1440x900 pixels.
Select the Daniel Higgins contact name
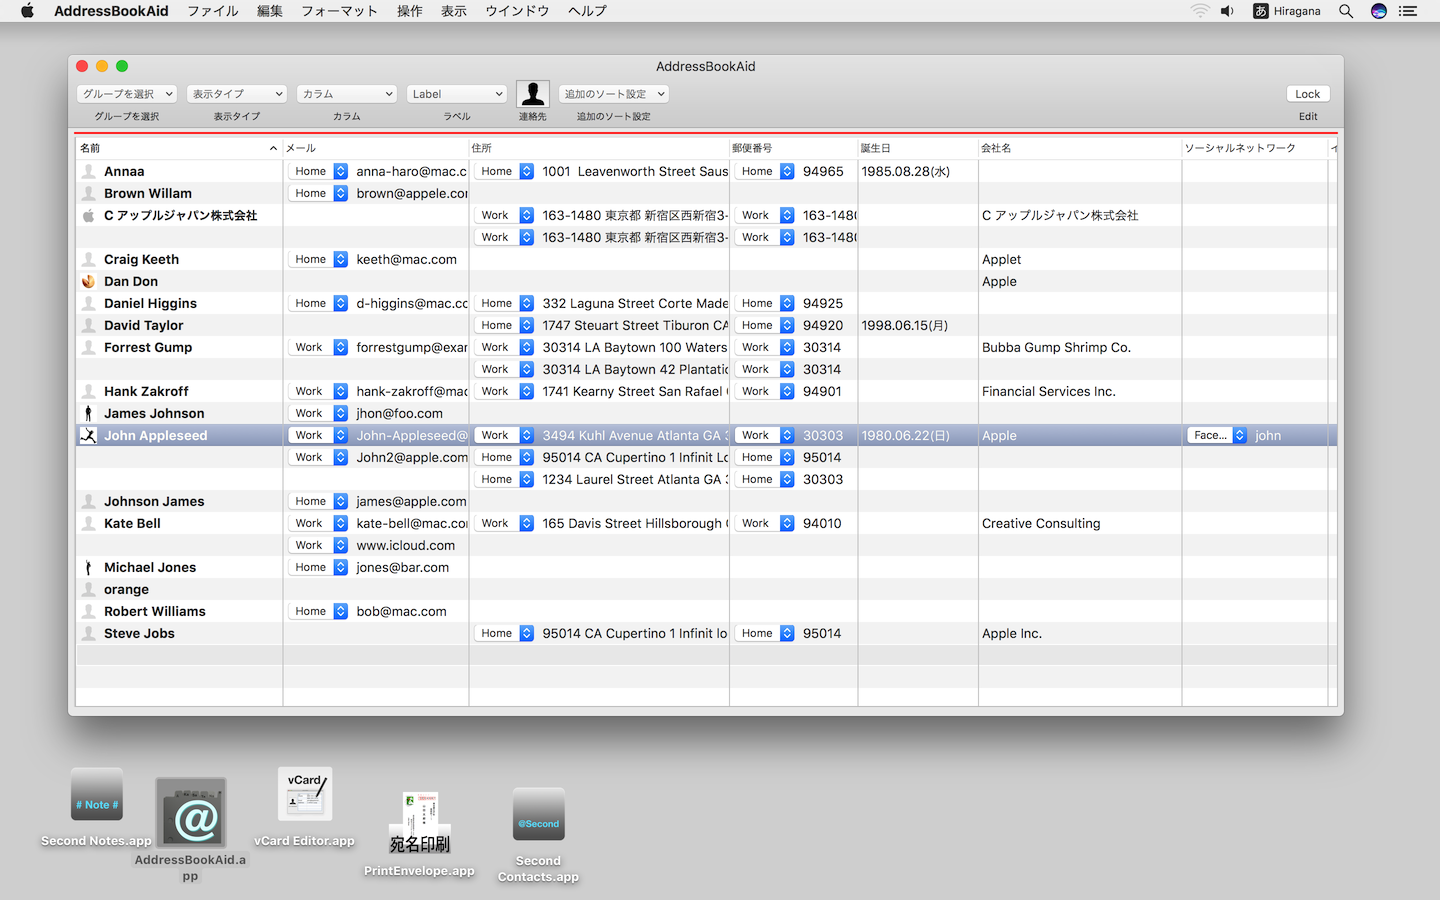[x=150, y=304]
